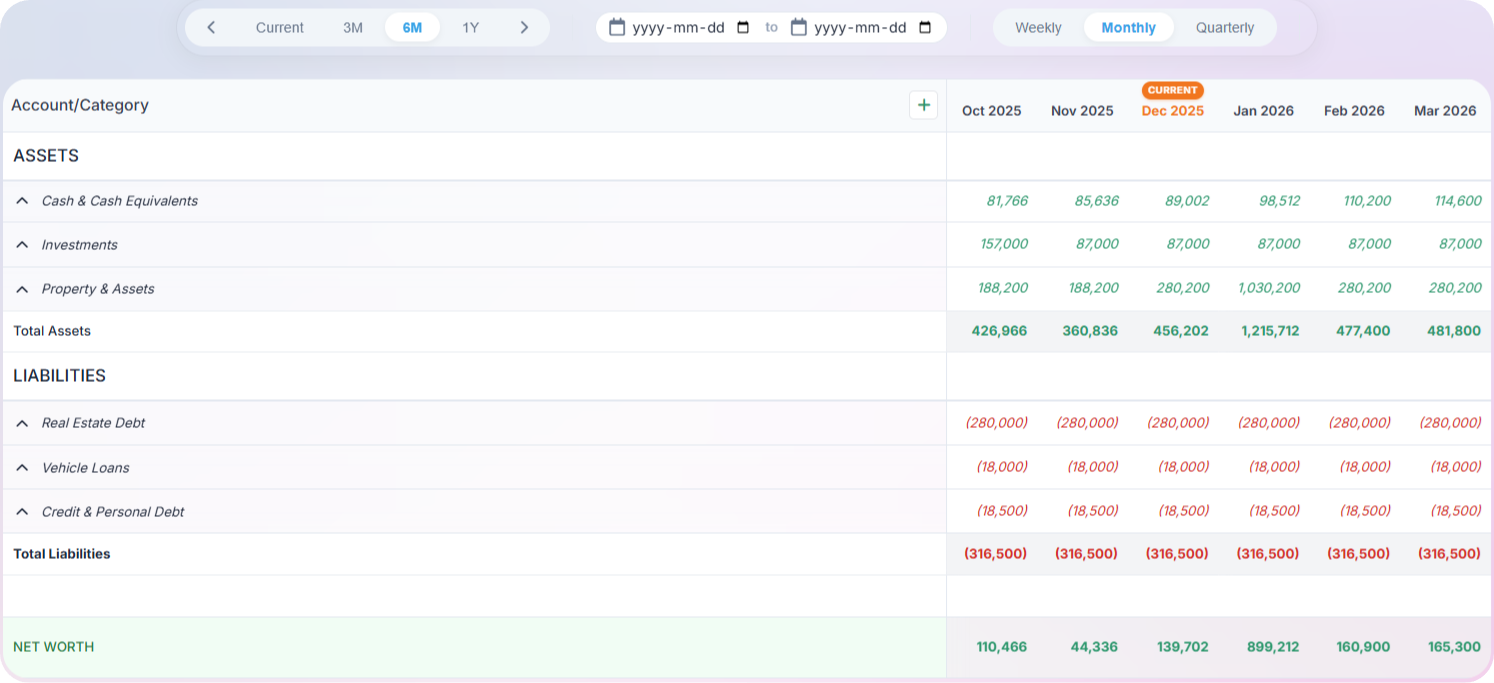Collapse the Property & Assets chevron
Image resolution: width=1494 pixels, height=683 pixels.
click(x=22, y=289)
